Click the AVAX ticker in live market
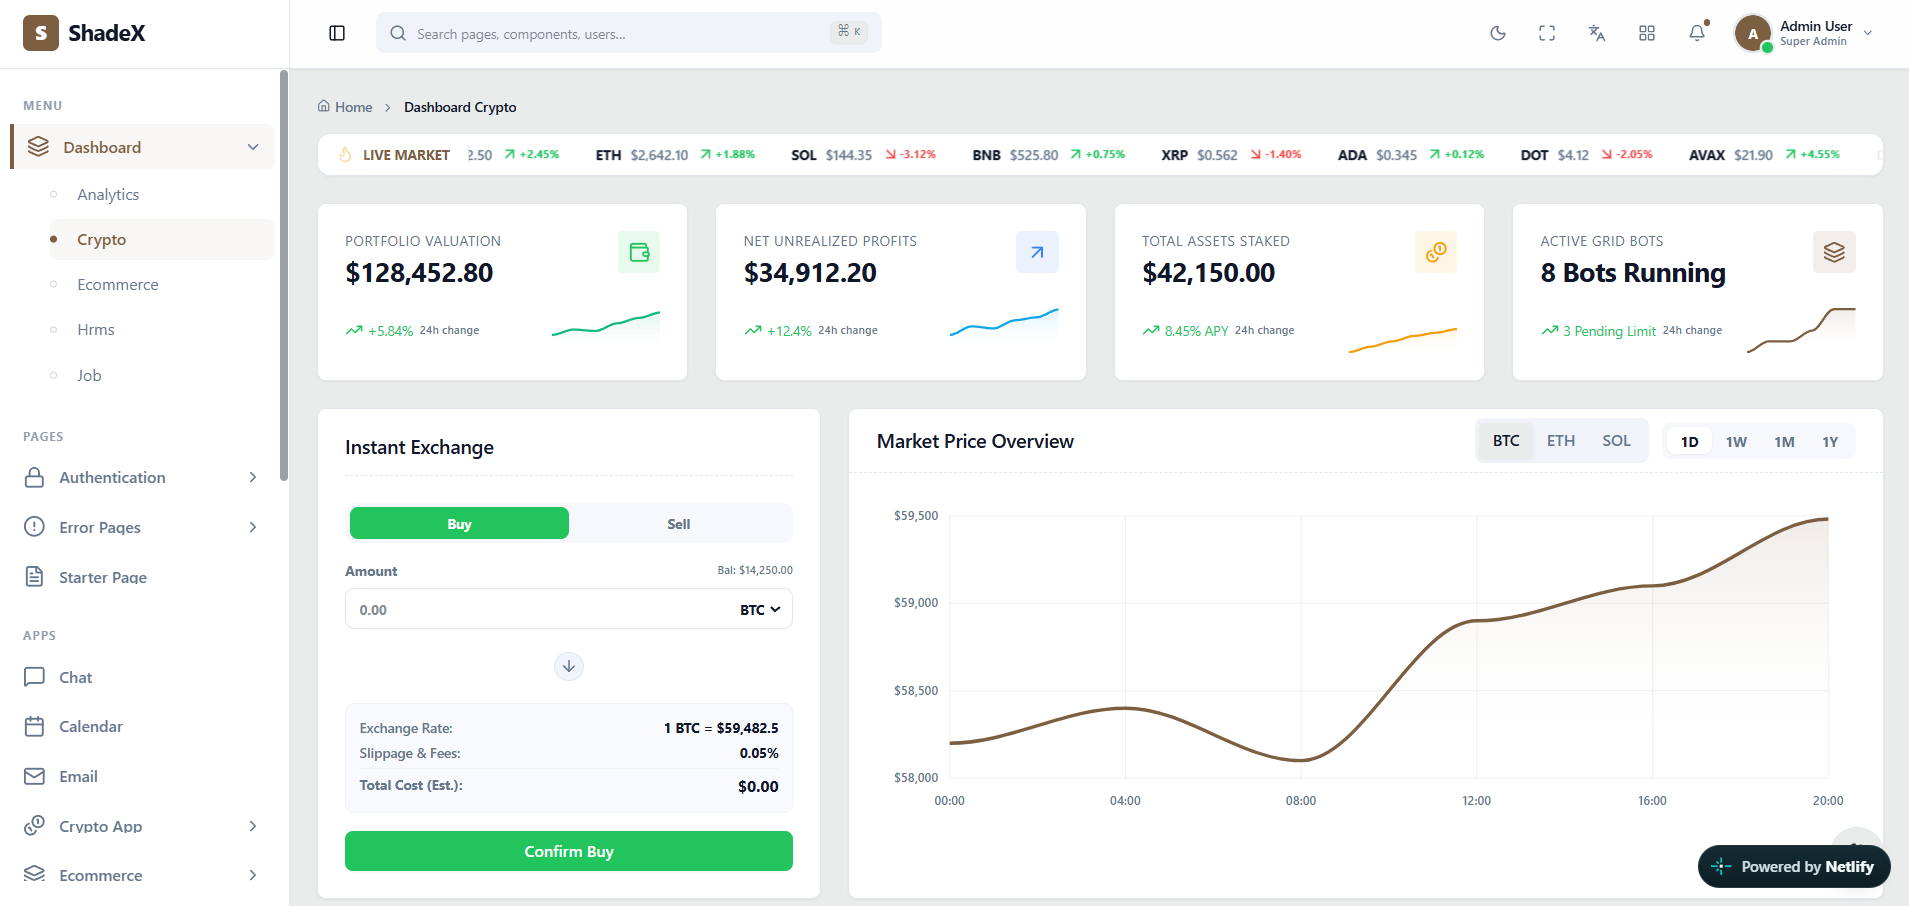Screen dimensions: 1909x906 click(x=1764, y=155)
